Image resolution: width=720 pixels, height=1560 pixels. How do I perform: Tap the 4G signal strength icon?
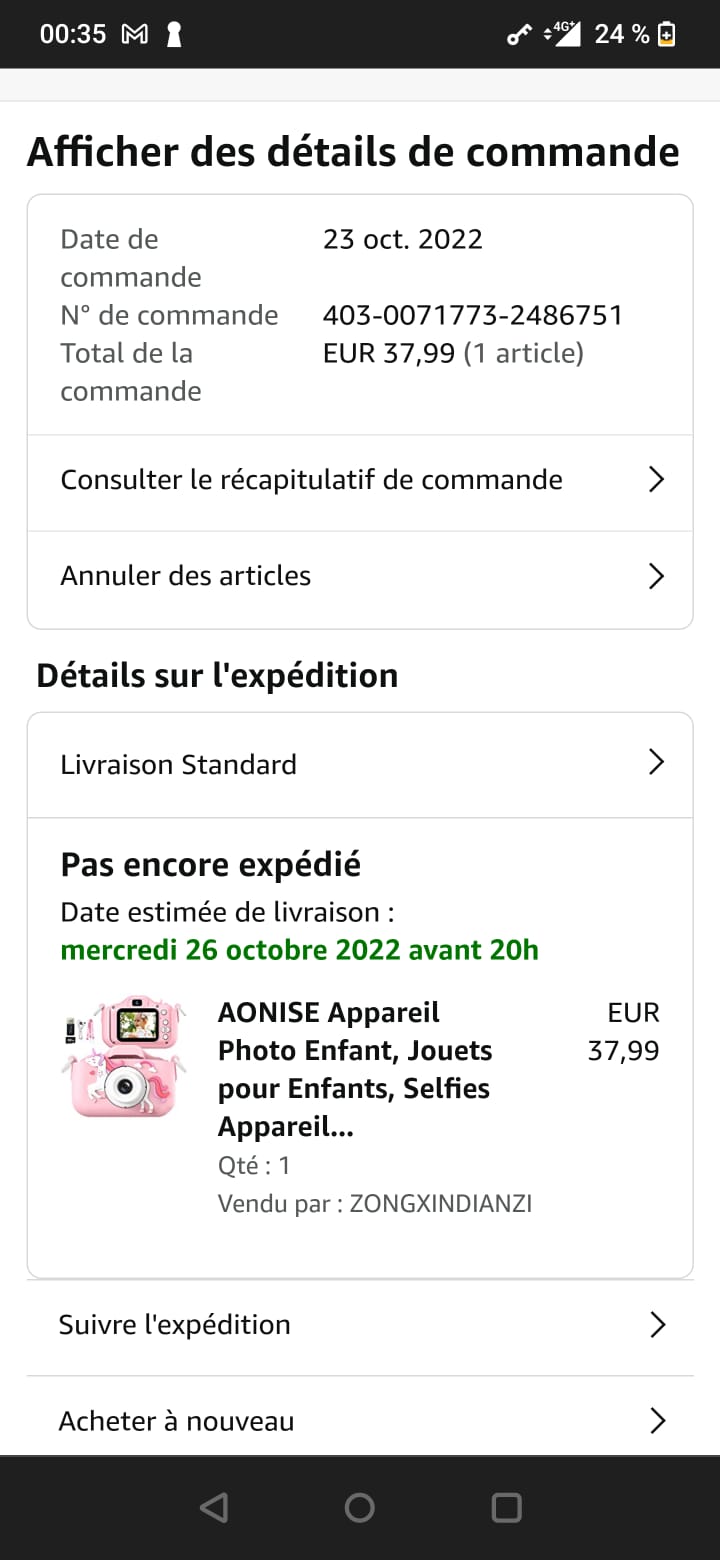(563, 34)
